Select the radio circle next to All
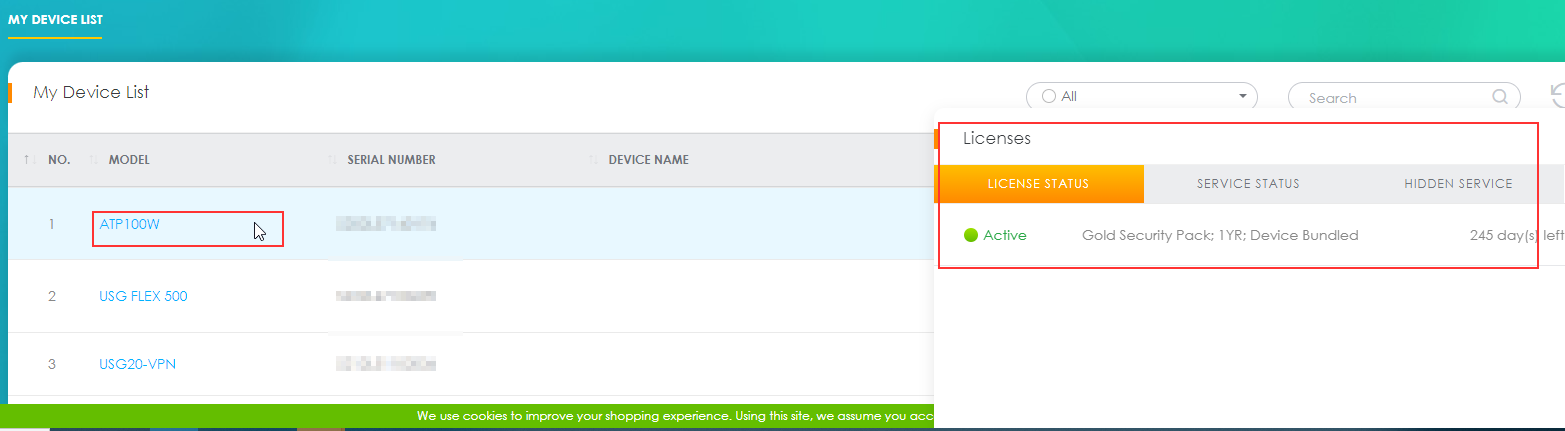 (x=1048, y=97)
